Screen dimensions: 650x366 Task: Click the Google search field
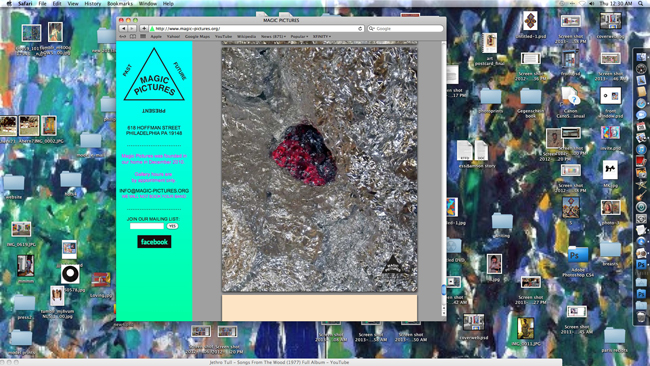click(405, 29)
